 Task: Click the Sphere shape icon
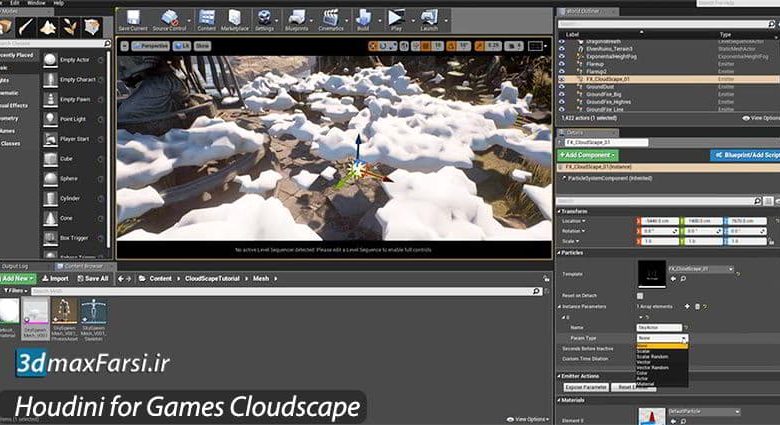(x=50, y=179)
